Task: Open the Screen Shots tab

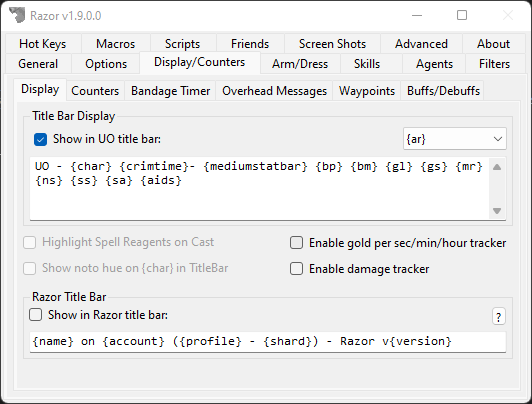Action: (x=332, y=44)
